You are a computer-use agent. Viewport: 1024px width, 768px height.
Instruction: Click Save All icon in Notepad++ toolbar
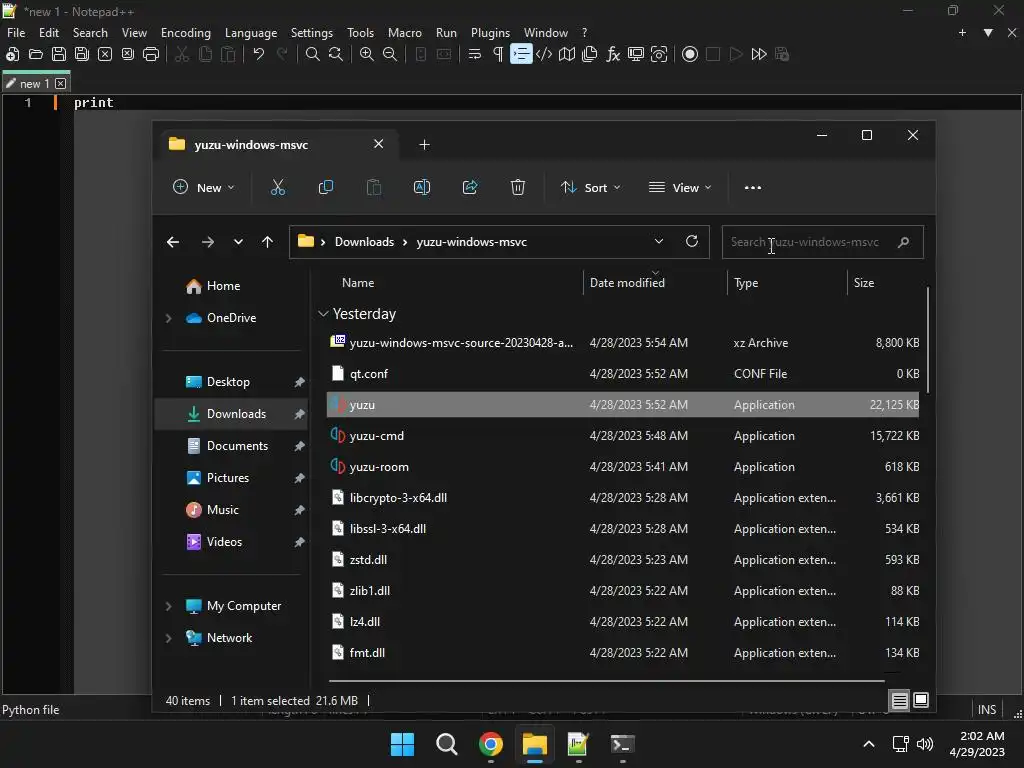(82, 54)
